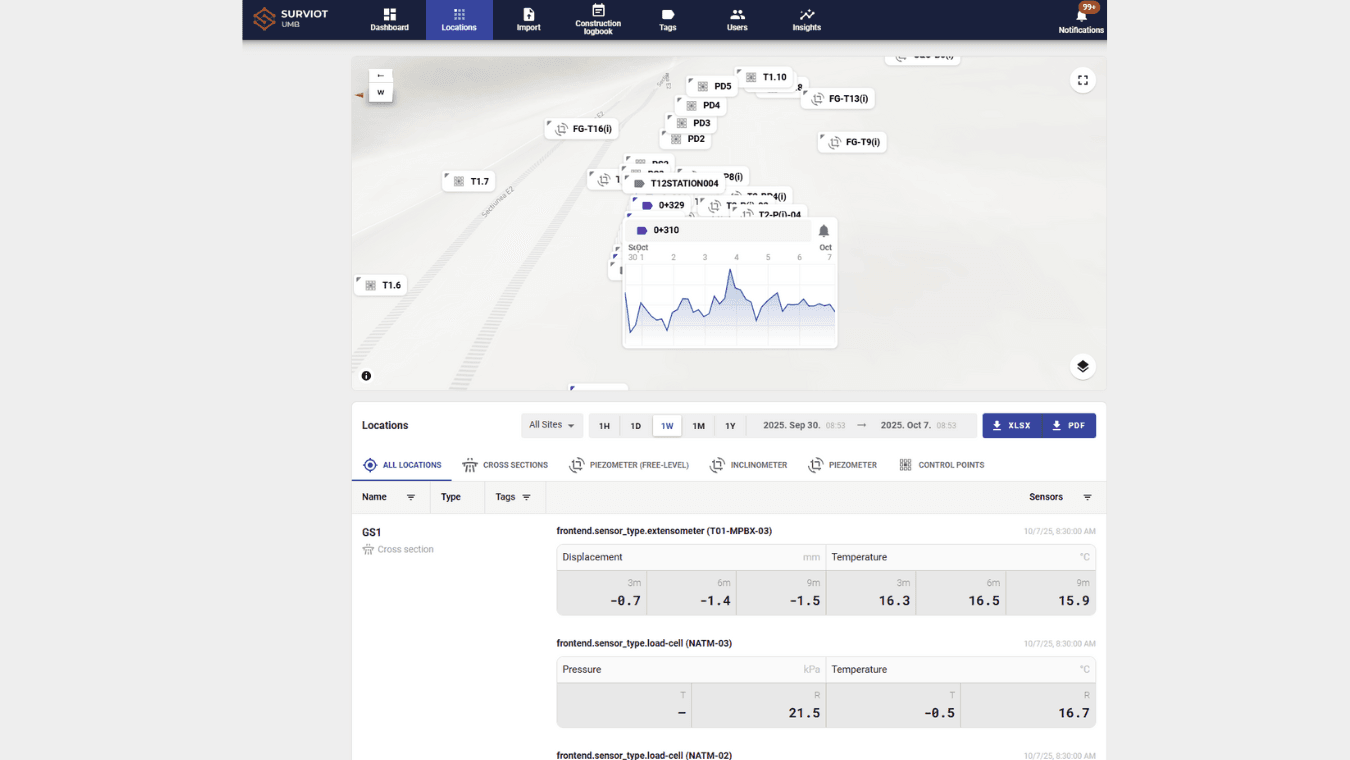Viewport: 1350px width, 760px height.
Task: Open the Notifications bell icon
Action: point(1081,17)
